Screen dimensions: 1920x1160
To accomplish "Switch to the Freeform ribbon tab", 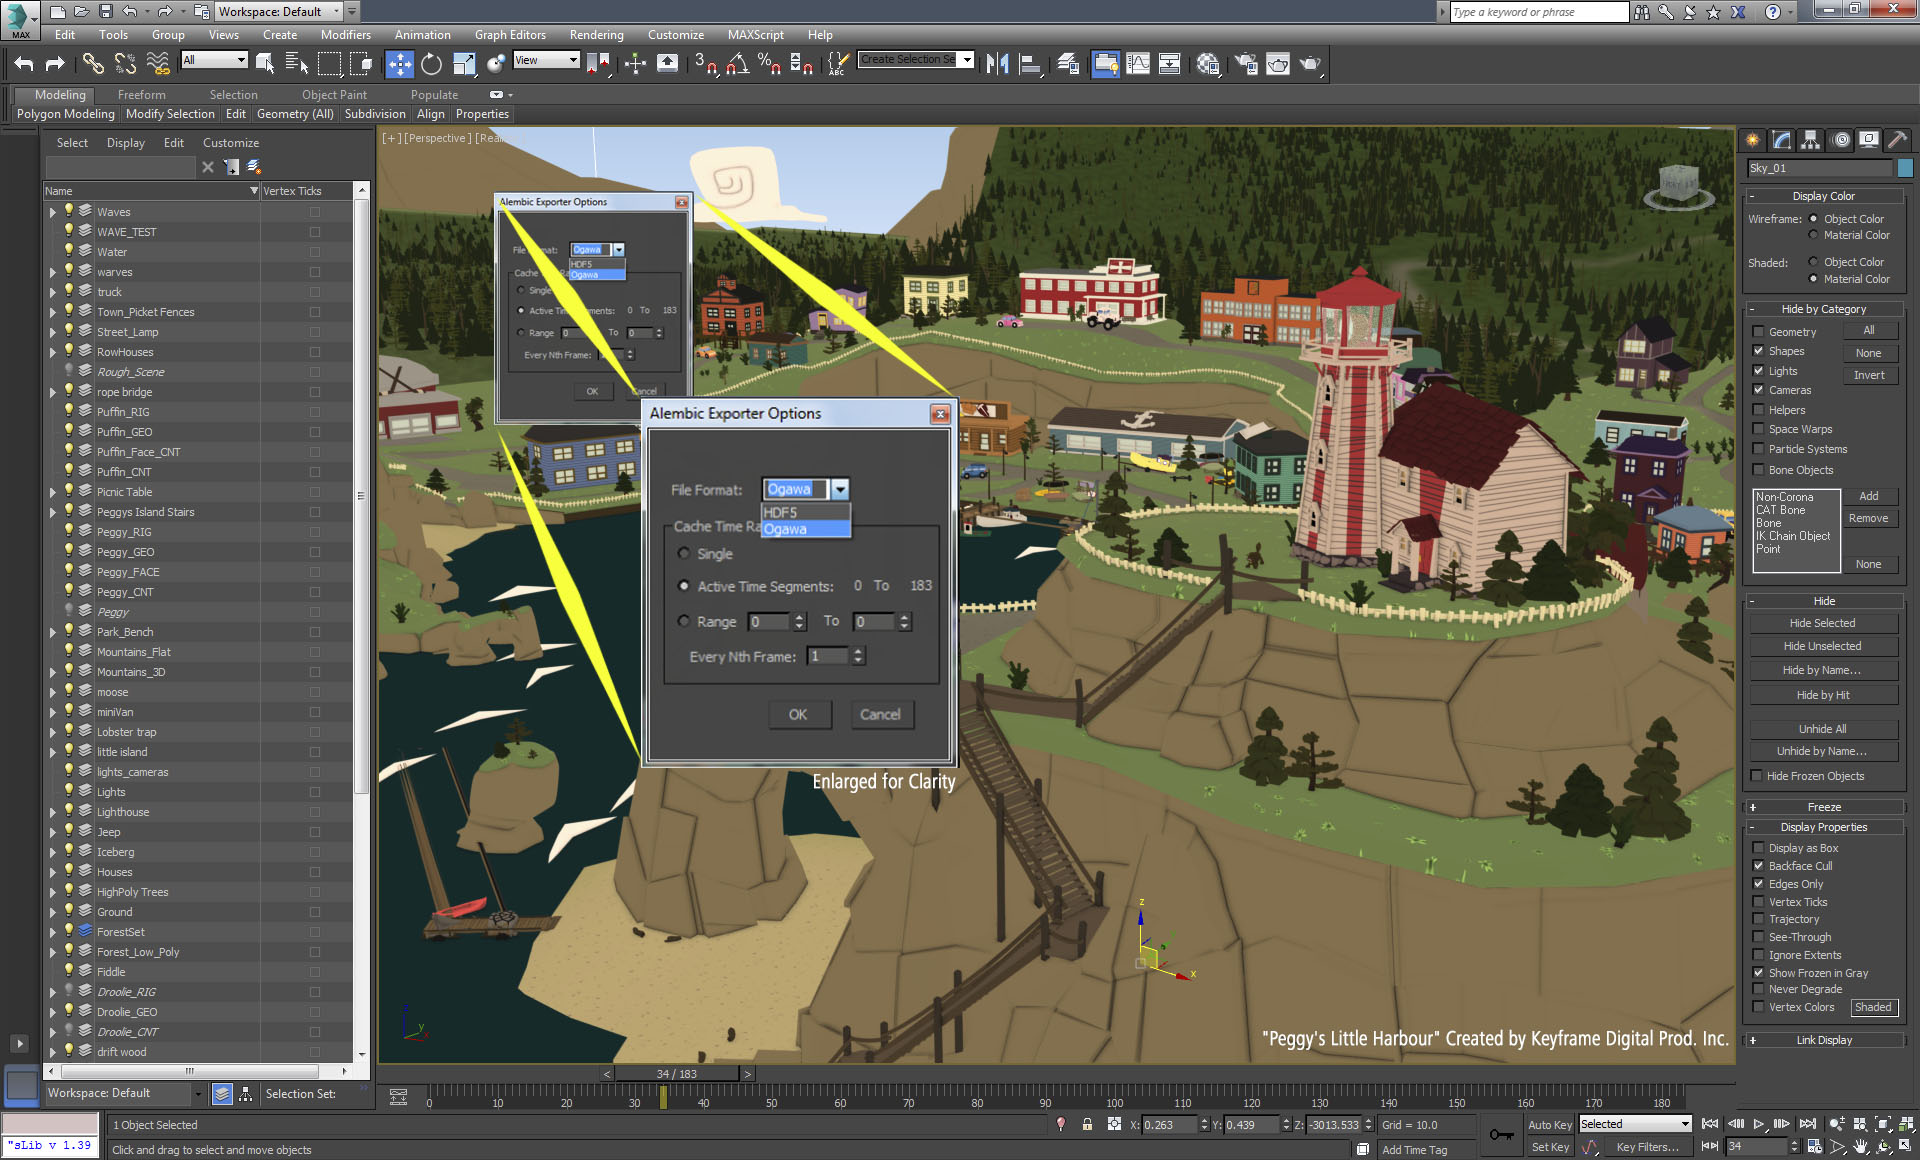I will pyautogui.click(x=141, y=94).
